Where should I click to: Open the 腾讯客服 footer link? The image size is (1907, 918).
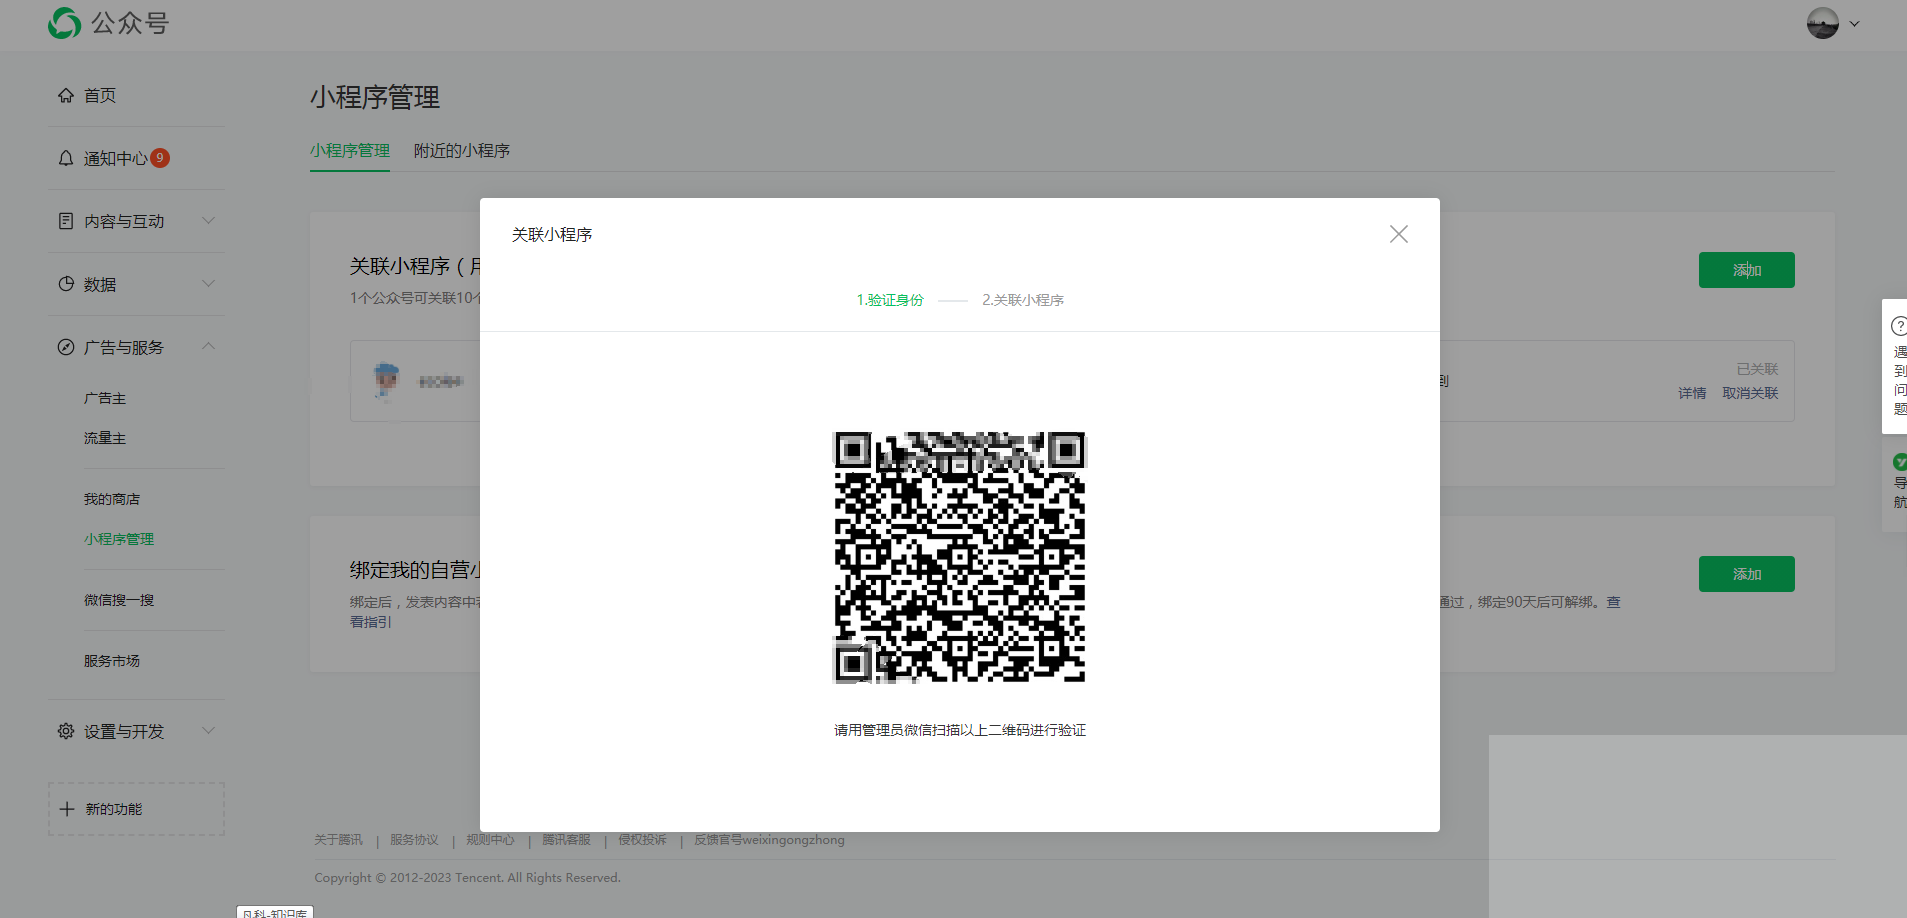click(566, 840)
